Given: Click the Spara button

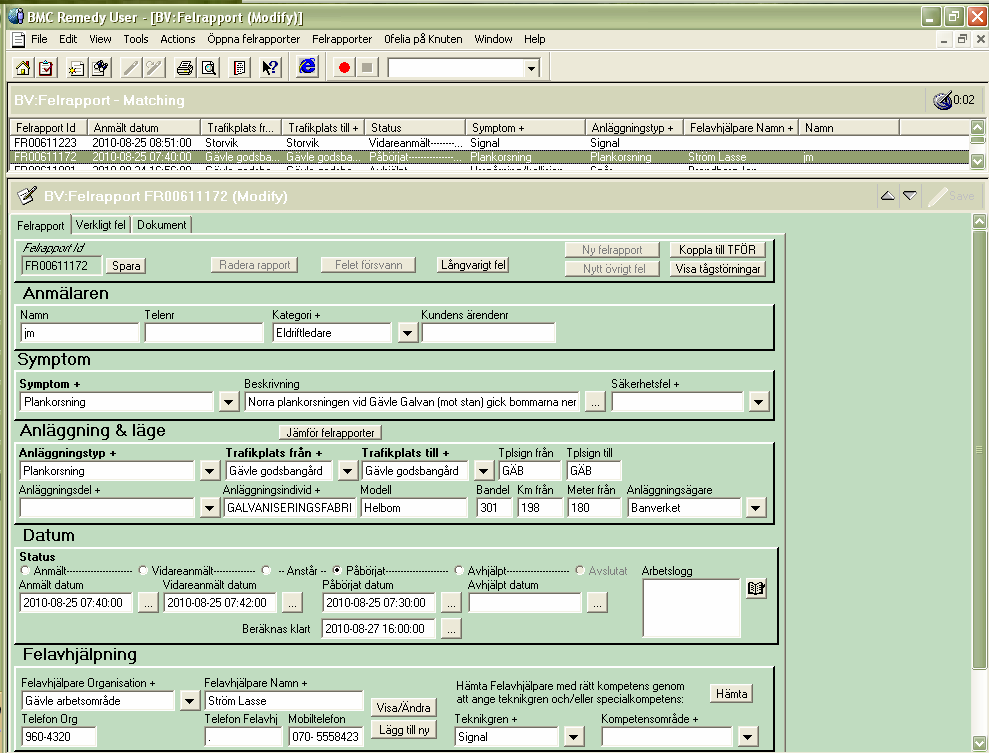Looking at the screenshot, I should [126, 266].
